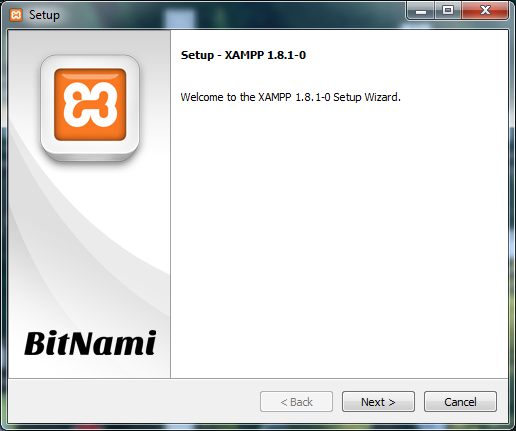516x431 pixels.
Task: Click the 'Welcome to the XAMPP' text
Action: [290, 97]
